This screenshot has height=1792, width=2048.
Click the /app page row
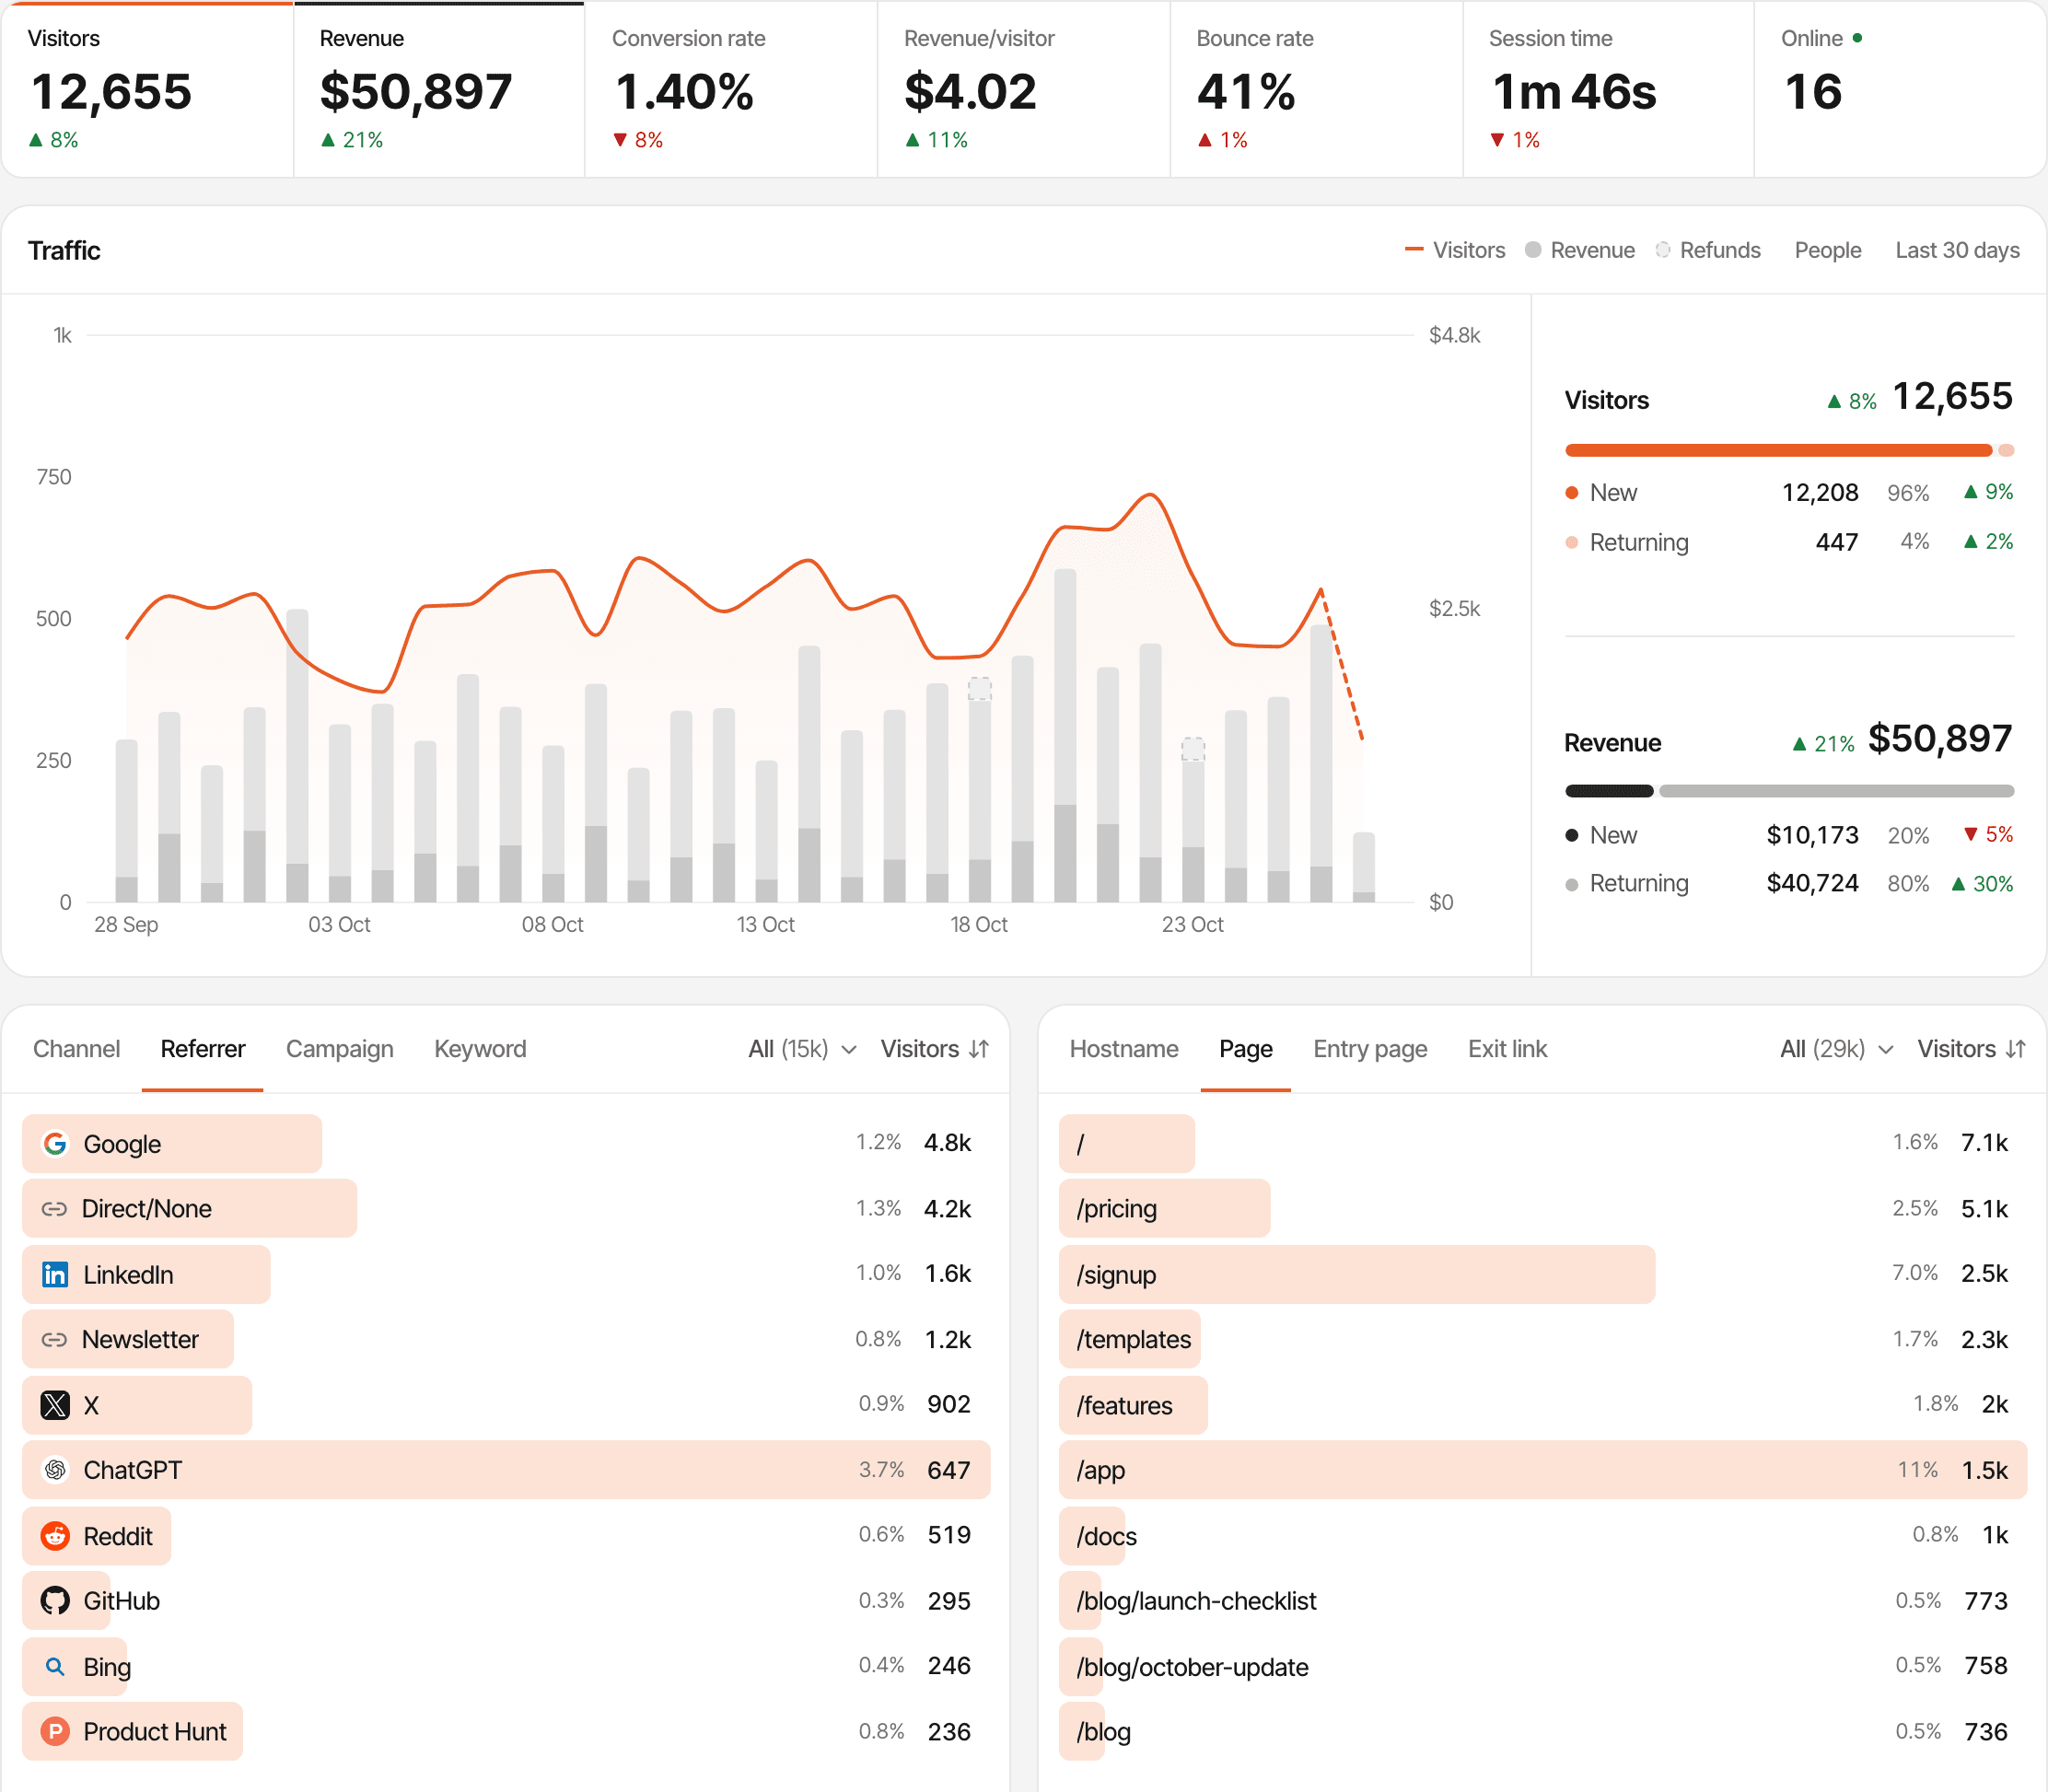(x=1542, y=1469)
